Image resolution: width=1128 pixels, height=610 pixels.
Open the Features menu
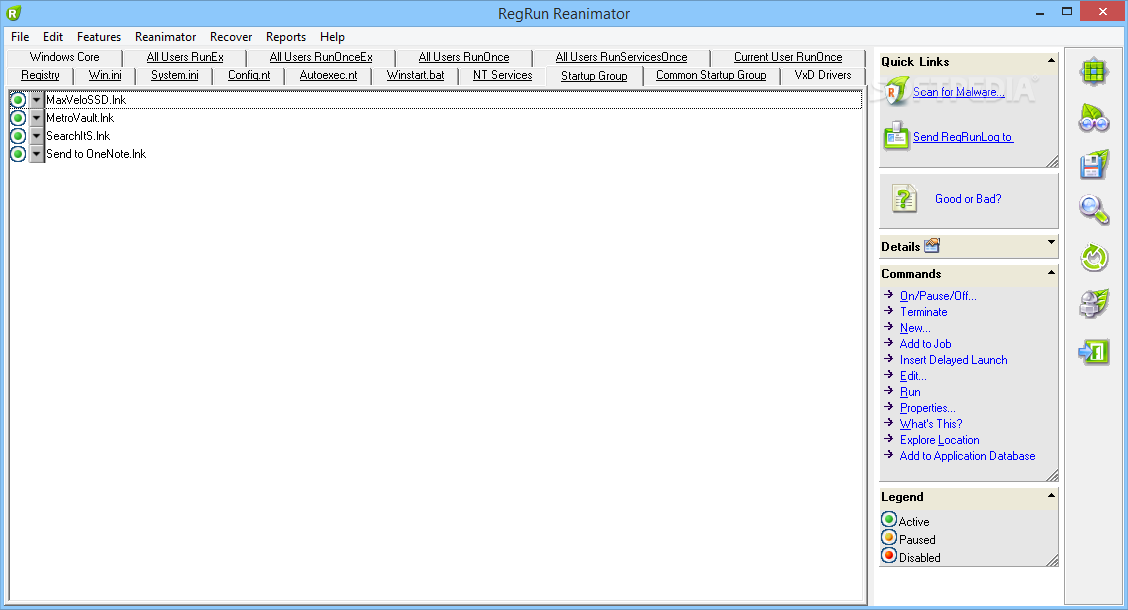[x=99, y=37]
